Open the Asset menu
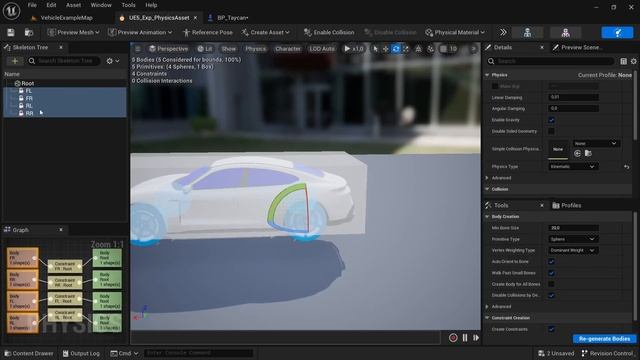This screenshot has height=360, width=640. [x=73, y=5]
